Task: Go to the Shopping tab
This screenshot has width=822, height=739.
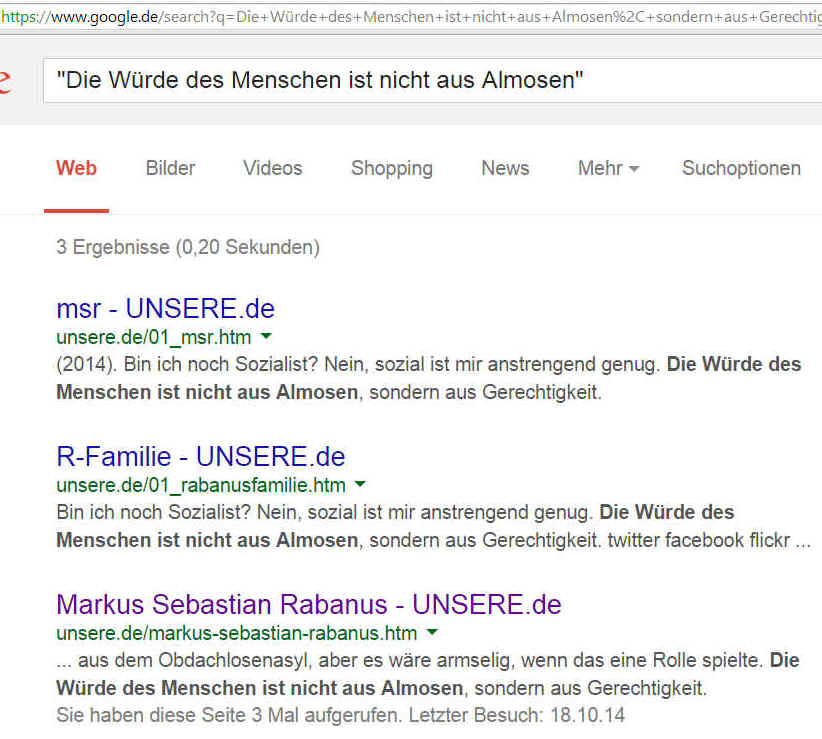Action: tap(391, 168)
